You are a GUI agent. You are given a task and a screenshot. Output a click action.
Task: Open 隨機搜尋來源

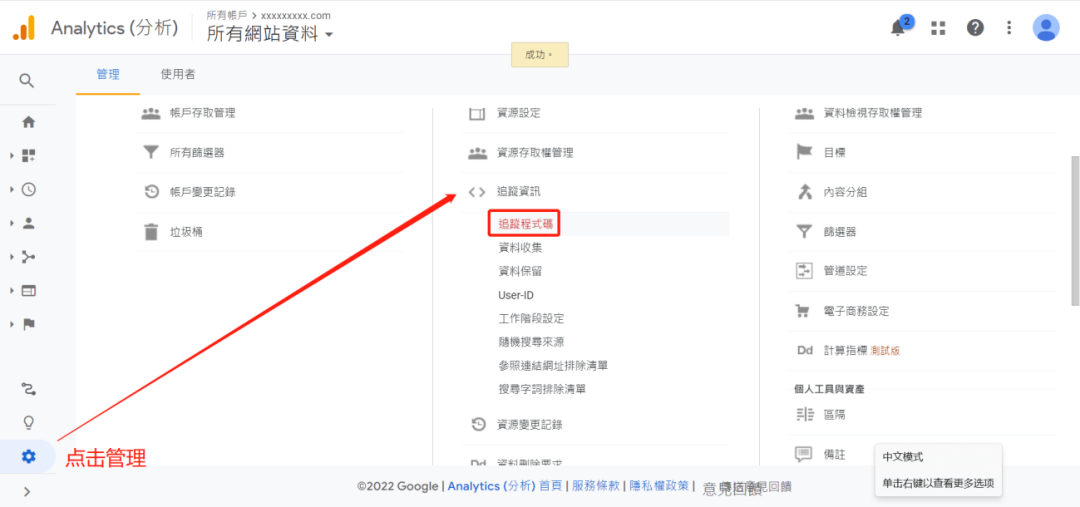(x=531, y=342)
